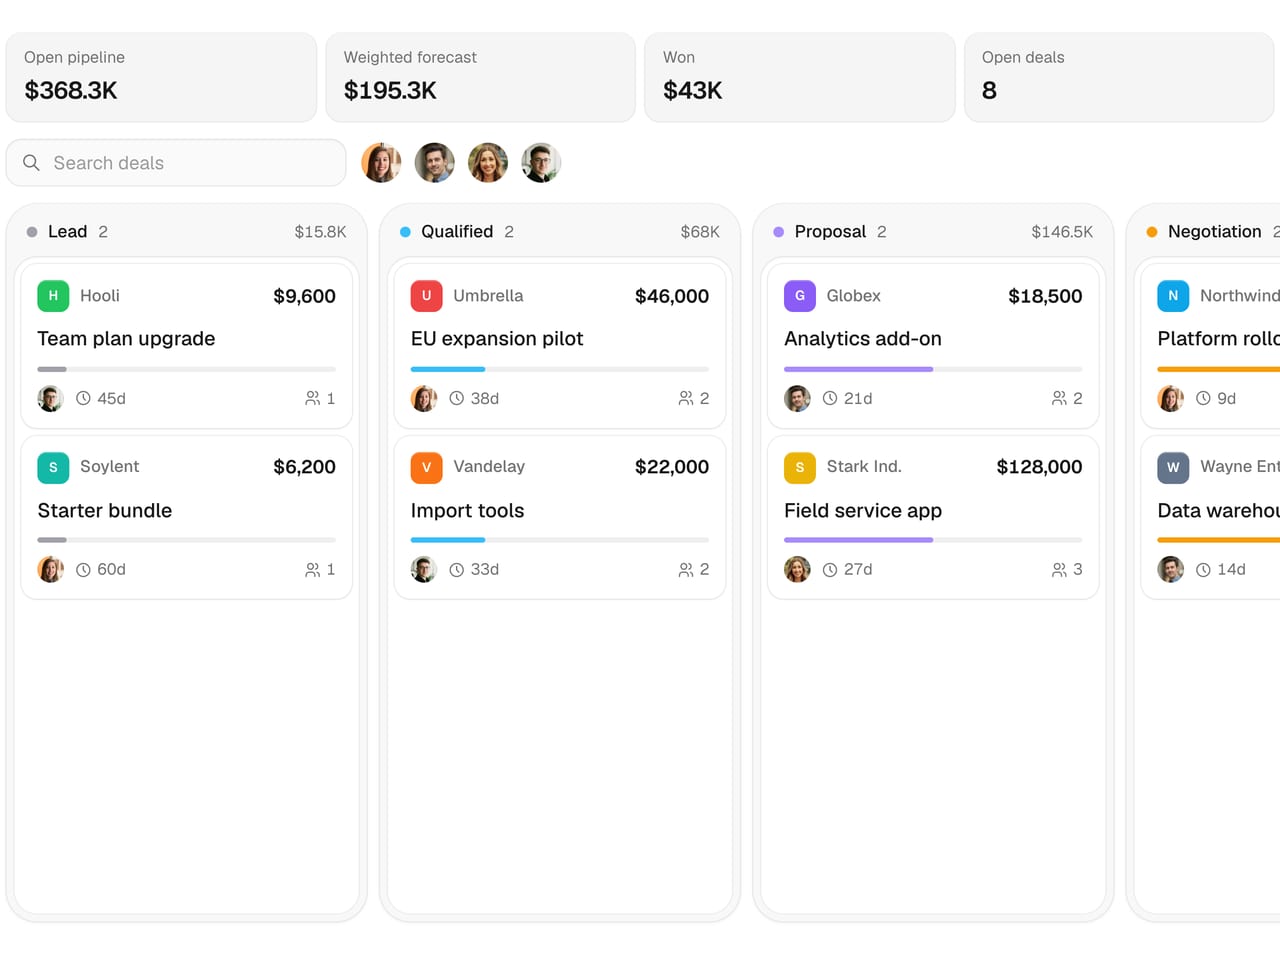
Task: Click the "Proposal" column header label
Action: tap(830, 232)
